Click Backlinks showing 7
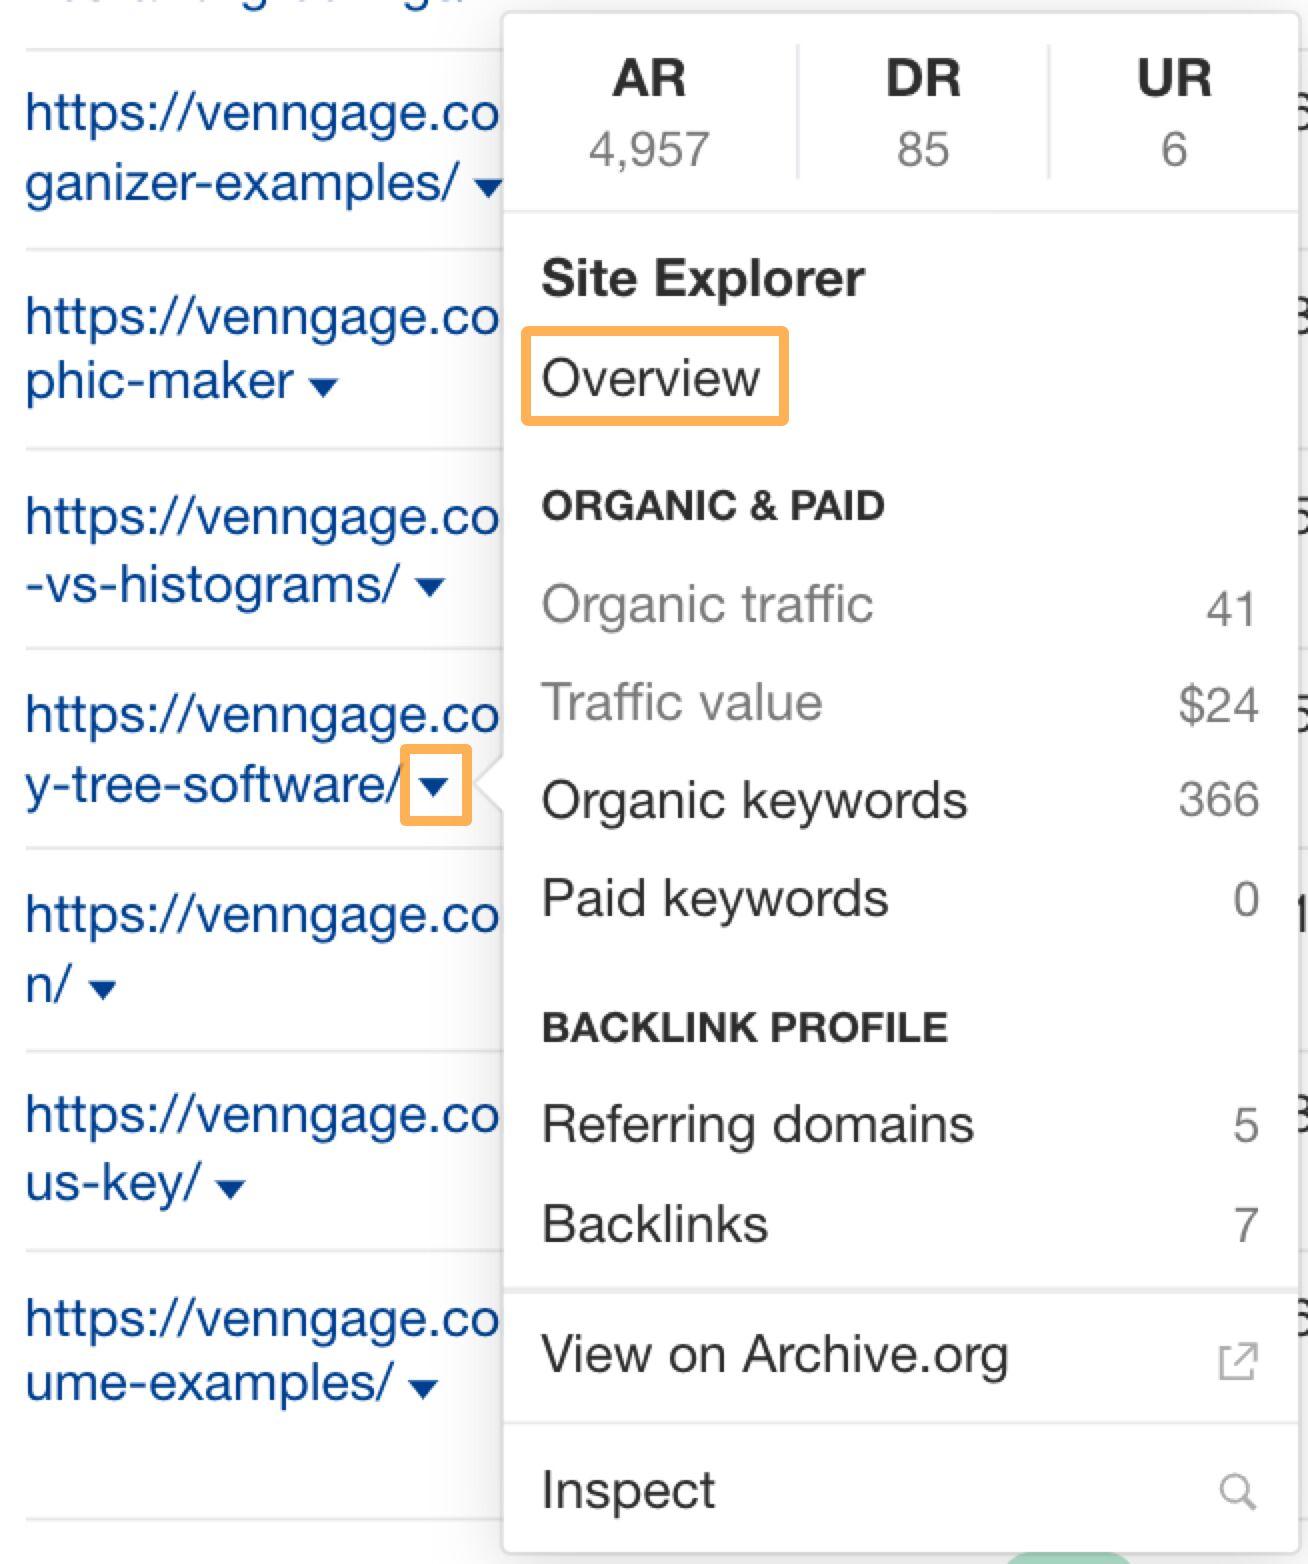The height and width of the screenshot is (1564, 1308). (x=655, y=1223)
